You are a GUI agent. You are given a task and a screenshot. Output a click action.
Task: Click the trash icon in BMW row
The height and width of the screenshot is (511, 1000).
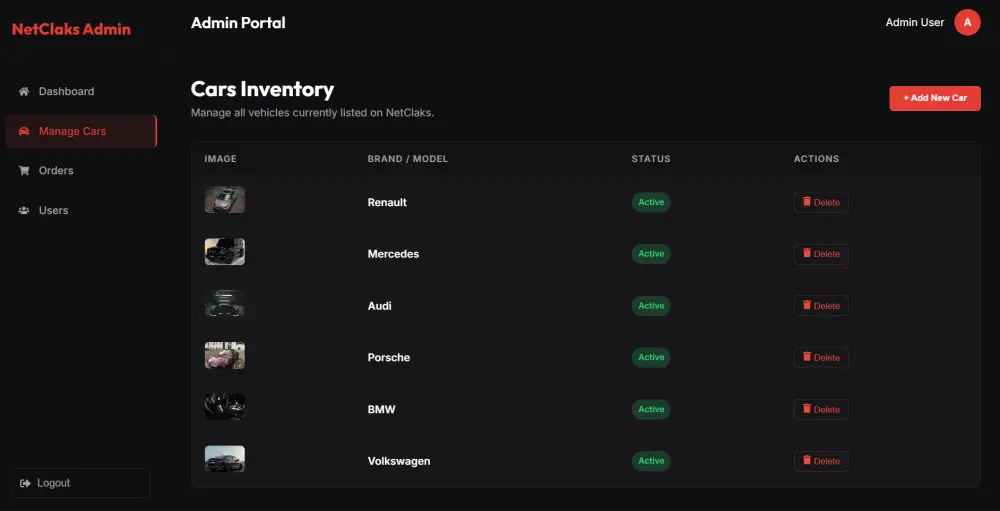[x=807, y=408]
